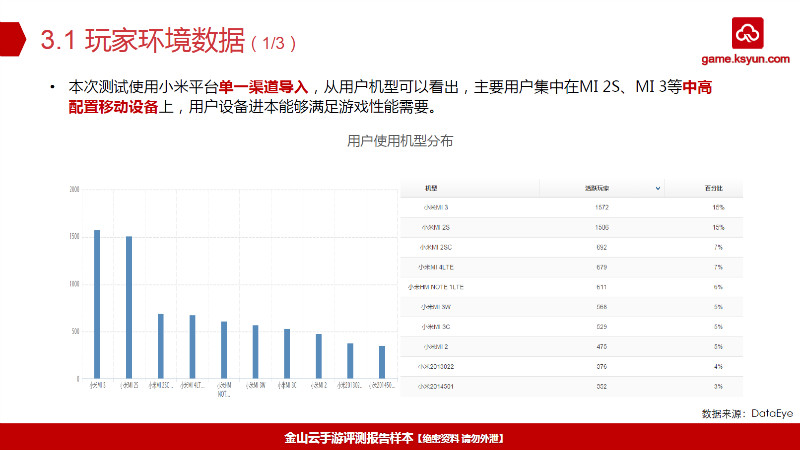Click the slide heading 3.1 玩家环境数据
Screen dimensions: 800x450
click(x=143, y=40)
